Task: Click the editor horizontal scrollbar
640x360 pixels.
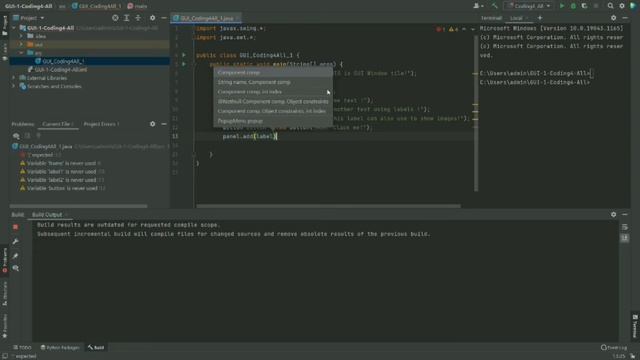Action: (328, 206)
